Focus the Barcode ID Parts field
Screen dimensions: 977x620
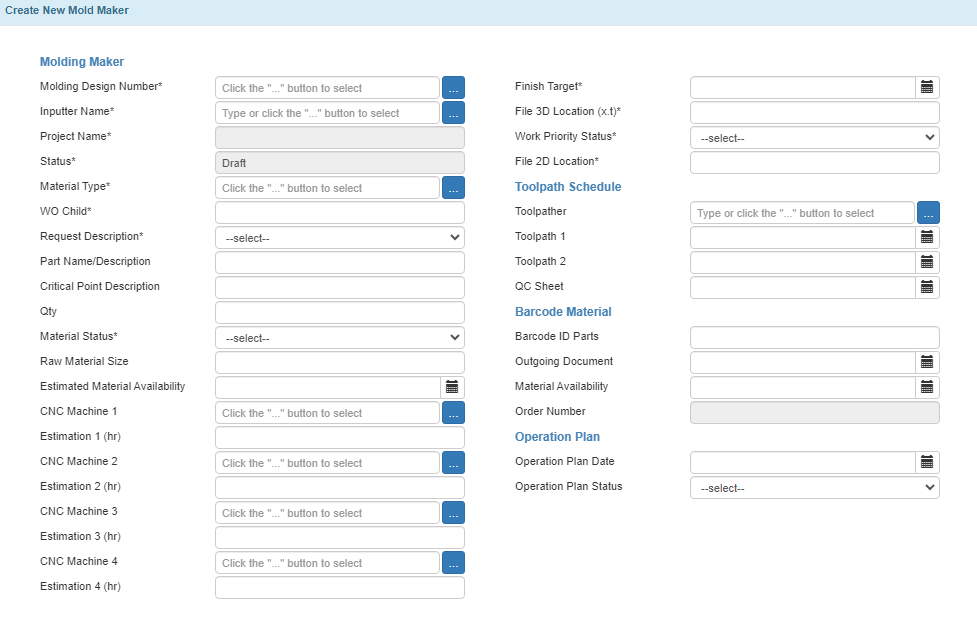point(815,338)
